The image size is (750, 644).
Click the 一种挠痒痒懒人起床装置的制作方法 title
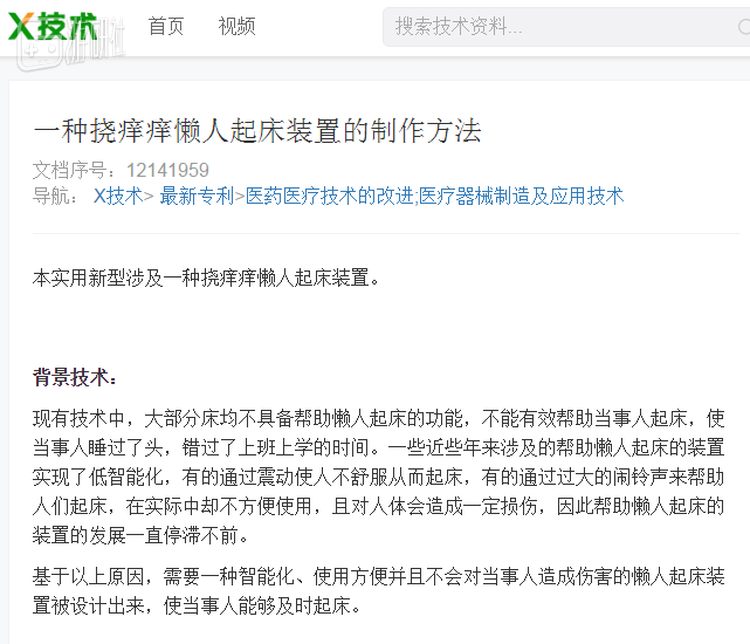[257, 131]
